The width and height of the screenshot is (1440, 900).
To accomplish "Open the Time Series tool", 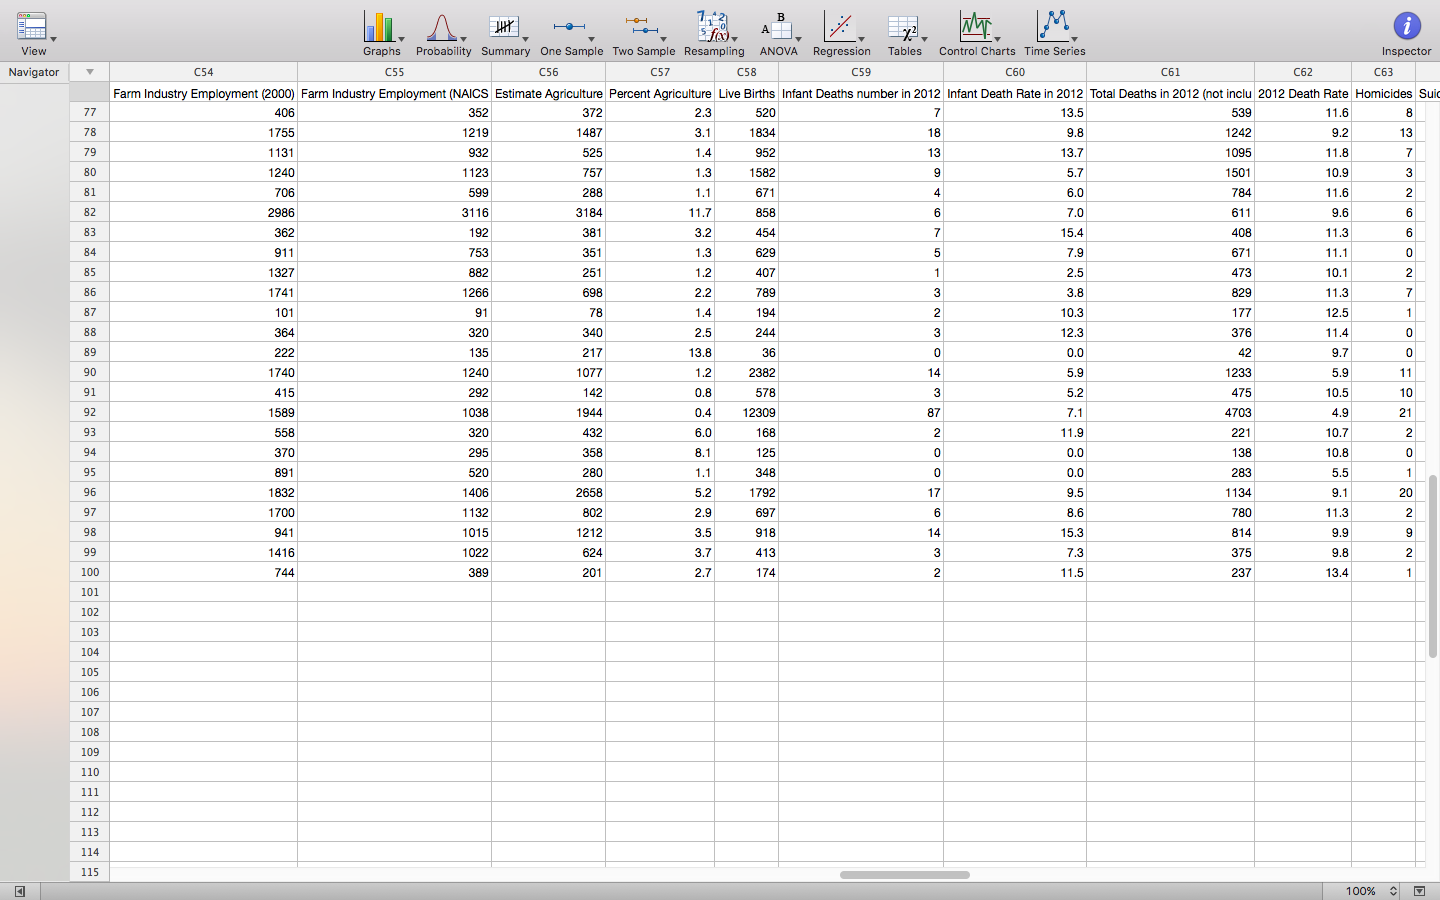I will click(x=1054, y=34).
